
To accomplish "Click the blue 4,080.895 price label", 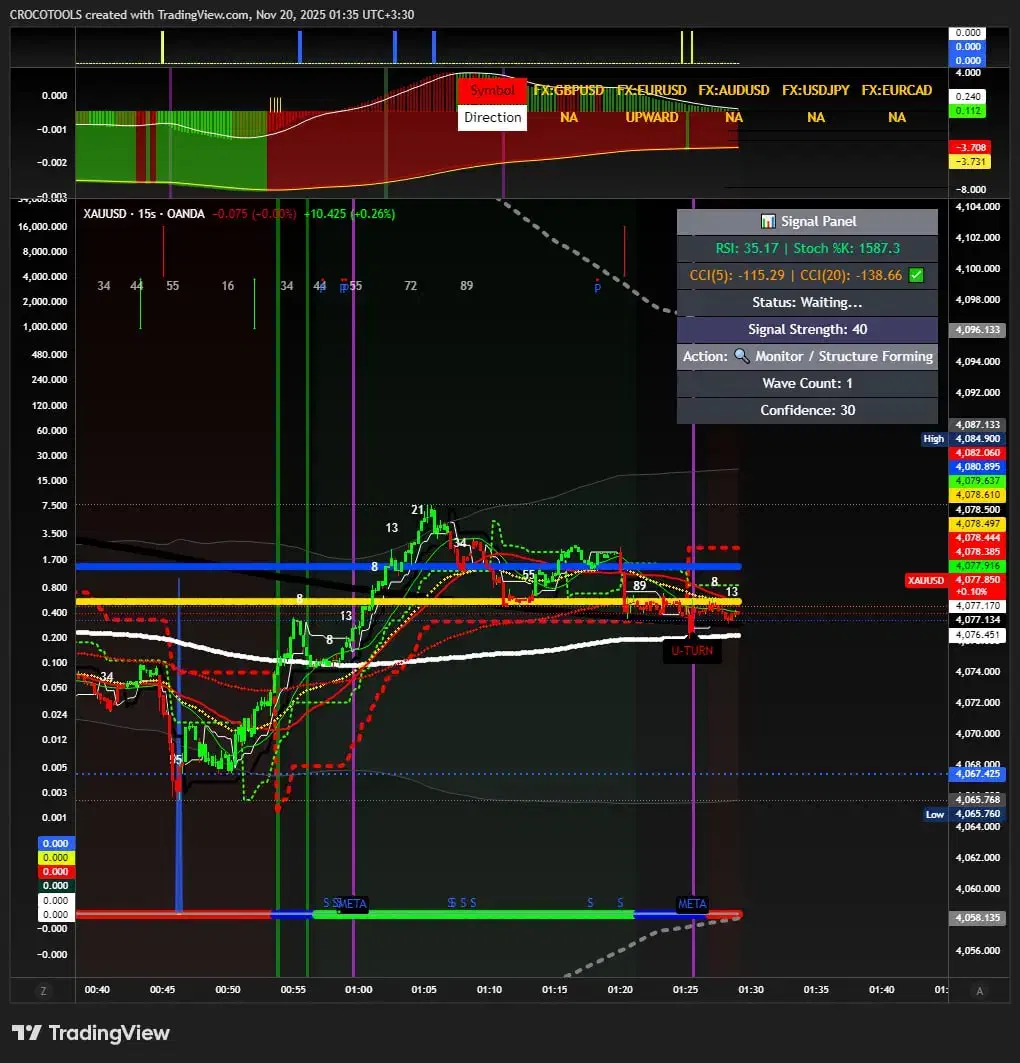I will tap(977, 467).
